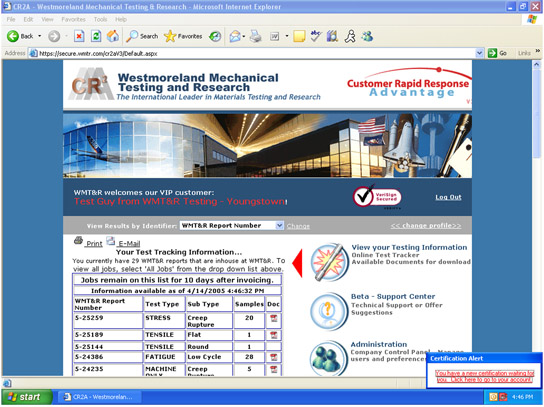Open the Tools menu

pyautogui.click(x=100, y=19)
